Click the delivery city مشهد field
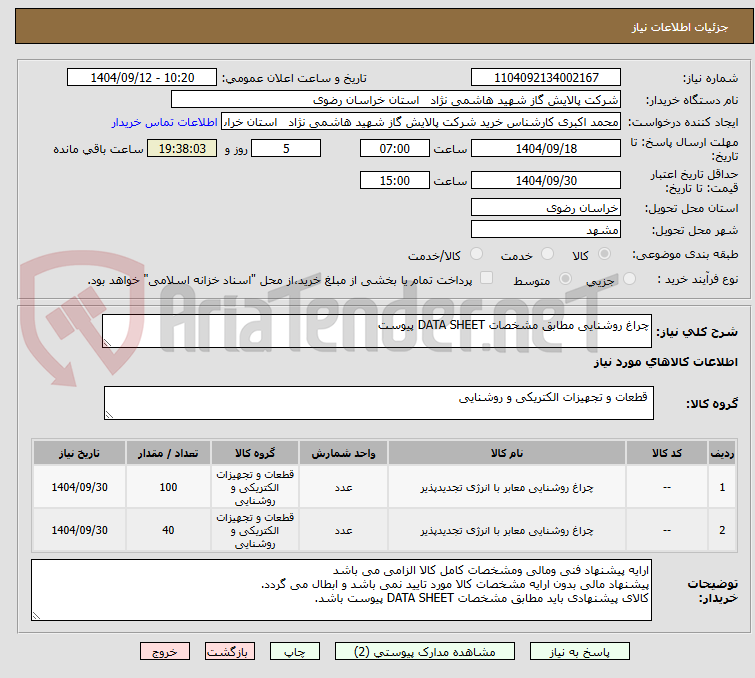 (546, 230)
